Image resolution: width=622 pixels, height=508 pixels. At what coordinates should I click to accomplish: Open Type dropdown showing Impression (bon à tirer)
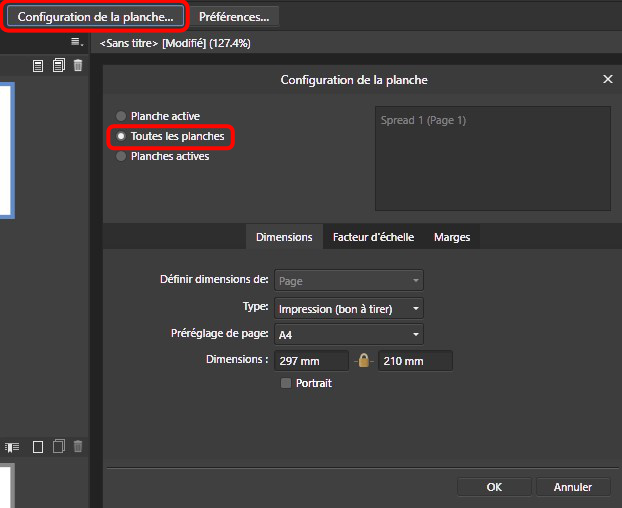pyautogui.click(x=349, y=309)
